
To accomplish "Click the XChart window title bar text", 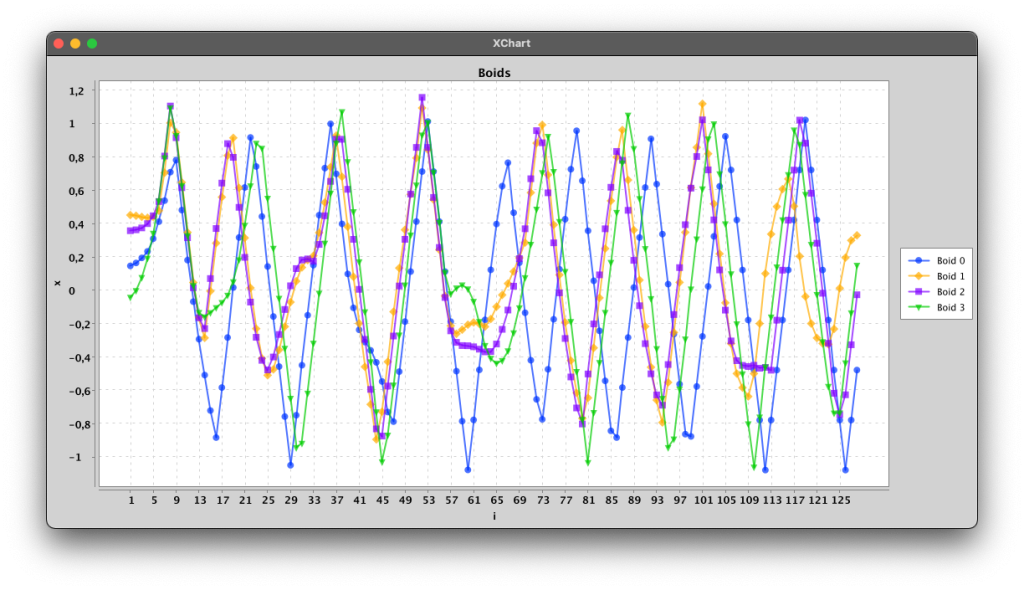I will [x=511, y=43].
